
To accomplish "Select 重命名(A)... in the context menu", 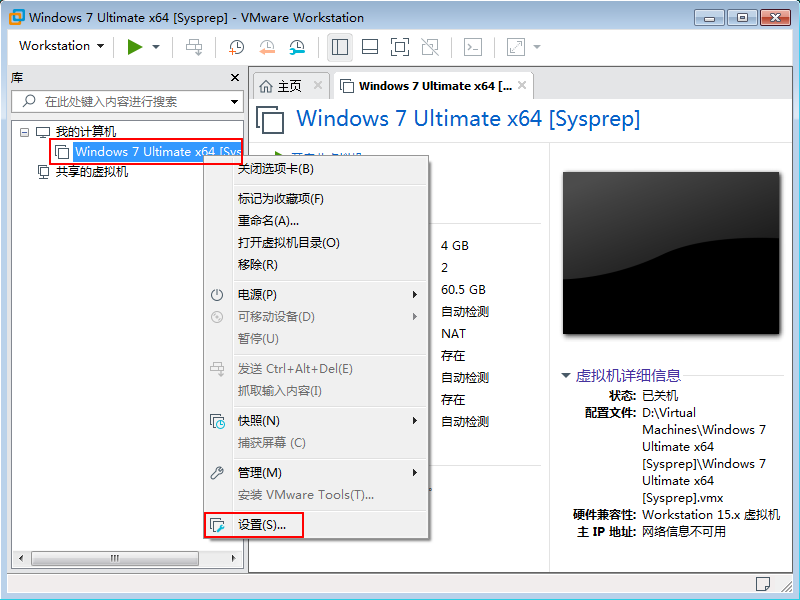I will pyautogui.click(x=268, y=221).
